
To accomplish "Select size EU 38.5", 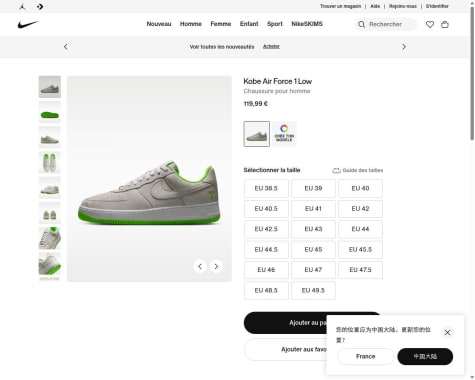I will point(266,188).
